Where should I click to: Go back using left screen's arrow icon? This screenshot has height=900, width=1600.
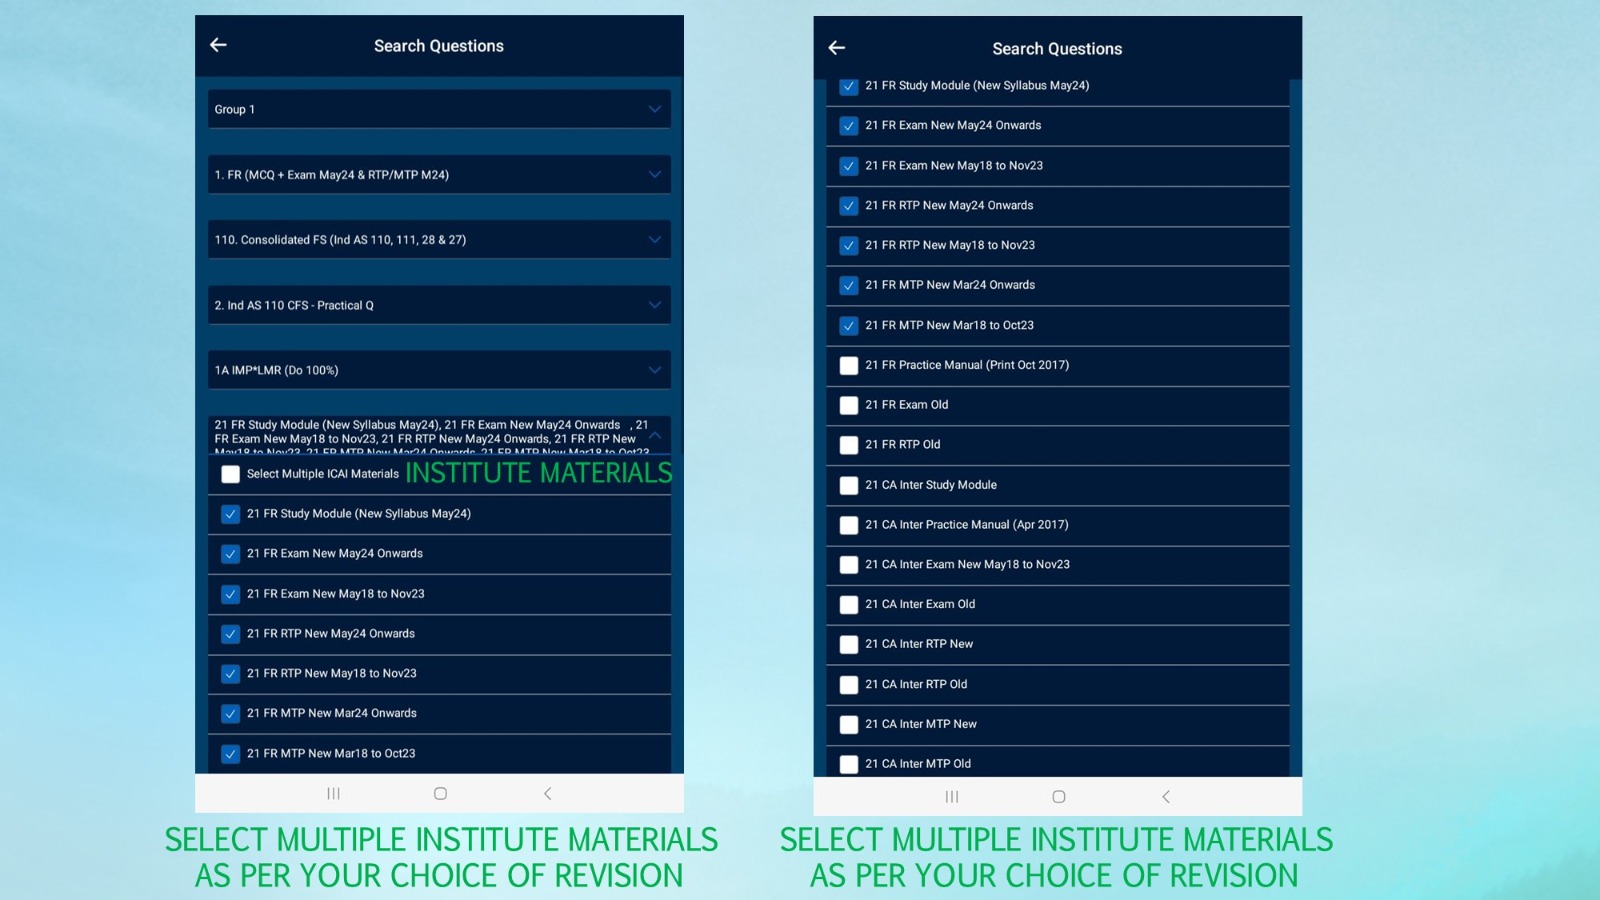tap(218, 45)
